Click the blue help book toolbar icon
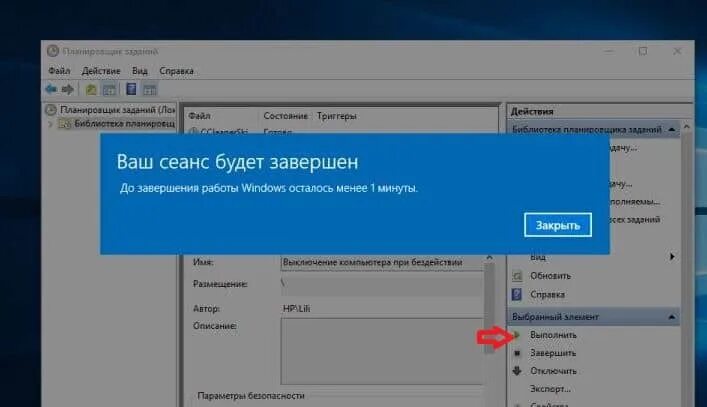The image size is (707, 407). click(131, 89)
